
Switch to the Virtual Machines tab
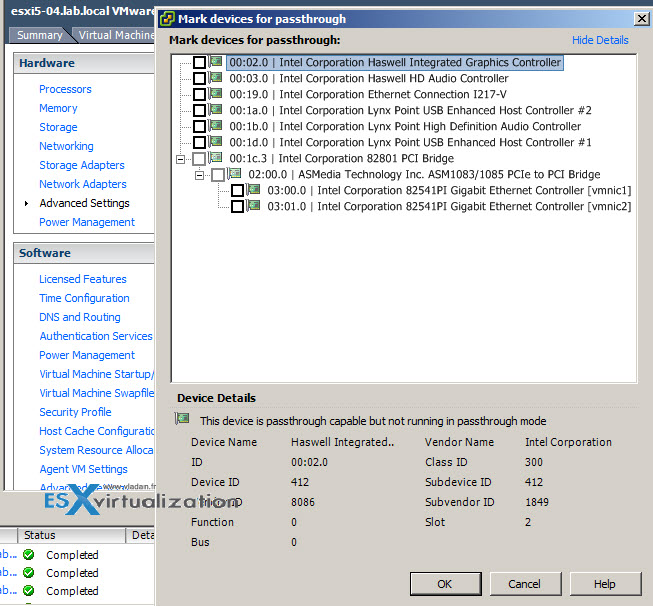[116, 35]
